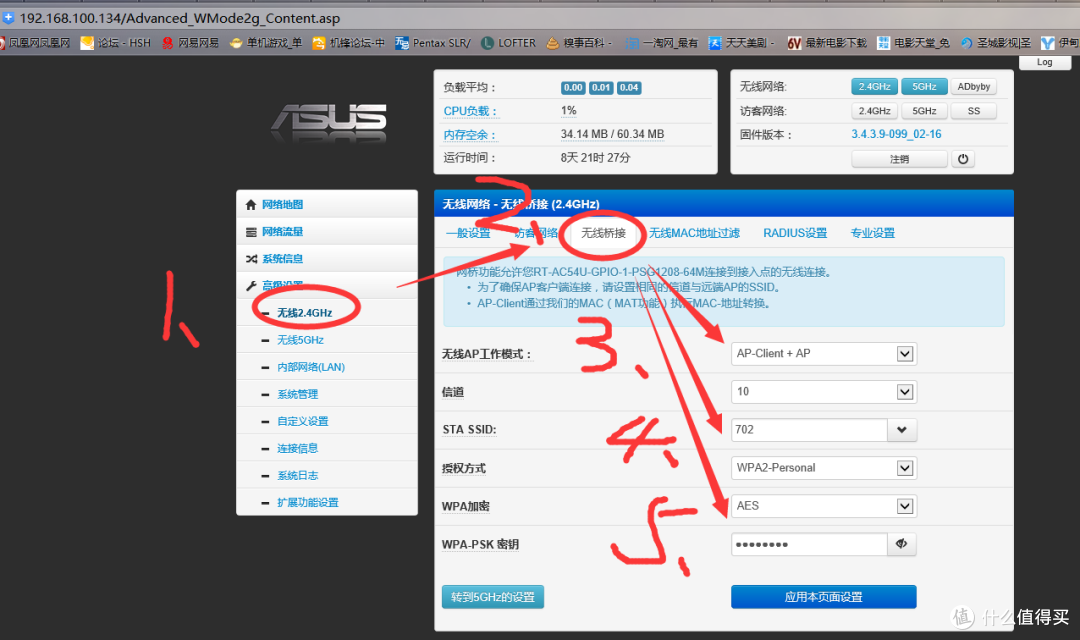Open 扩展功能设置 menu item
The height and width of the screenshot is (640, 1080).
click(x=307, y=503)
